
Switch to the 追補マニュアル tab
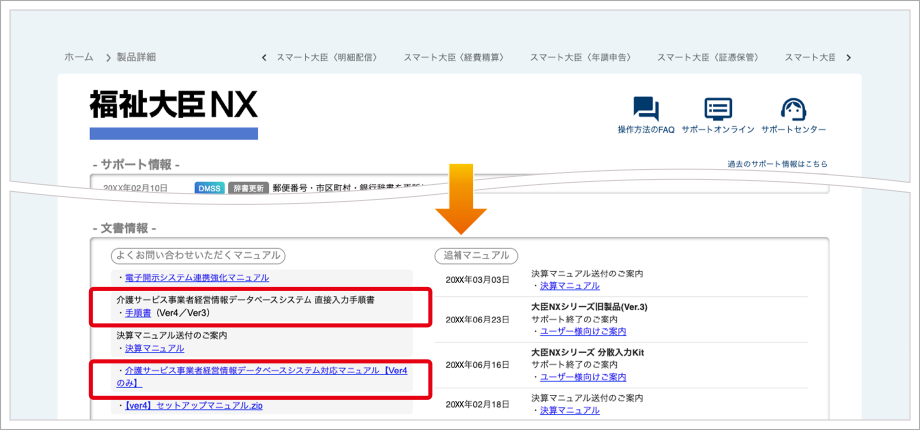point(478,255)
